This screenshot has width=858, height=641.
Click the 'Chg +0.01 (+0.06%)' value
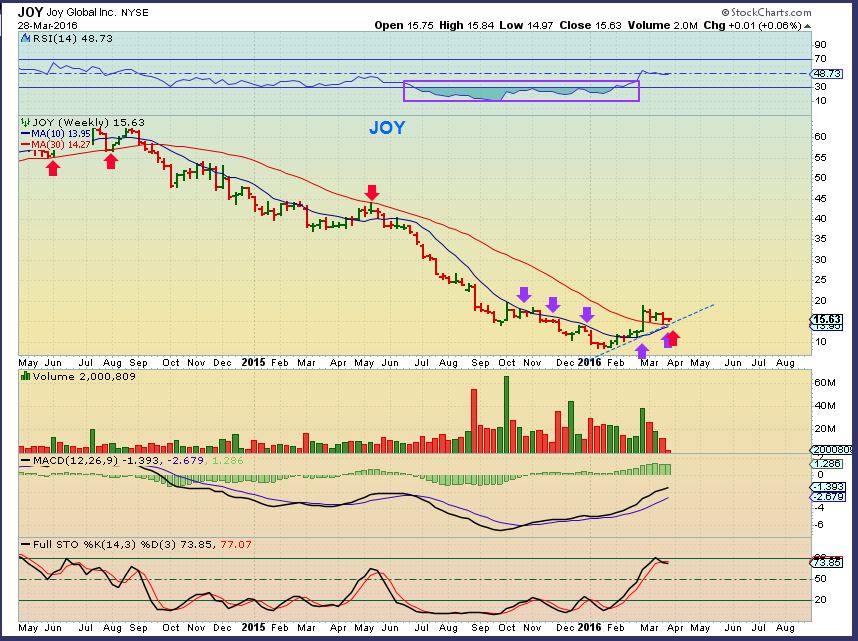click(x=752, y=25)
